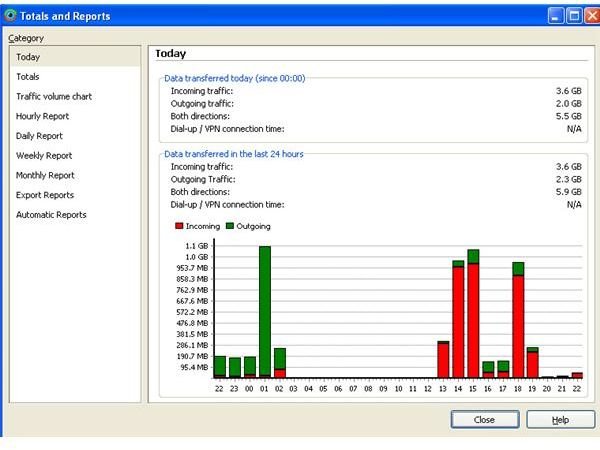Open Help via the Help button

(x=561, y=420)
